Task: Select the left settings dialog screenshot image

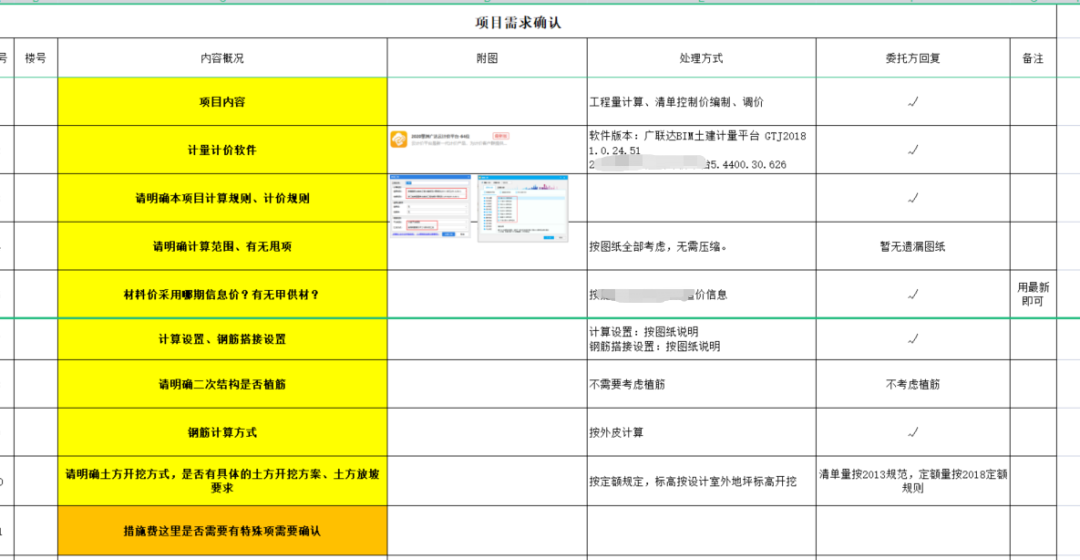Action: tap(429, 207)
